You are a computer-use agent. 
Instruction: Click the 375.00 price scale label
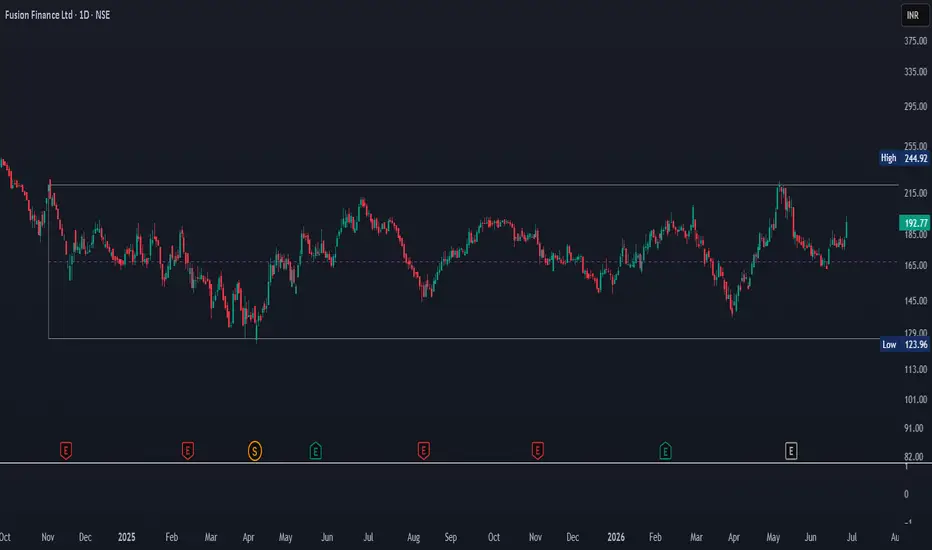click(x=915, y=41)
